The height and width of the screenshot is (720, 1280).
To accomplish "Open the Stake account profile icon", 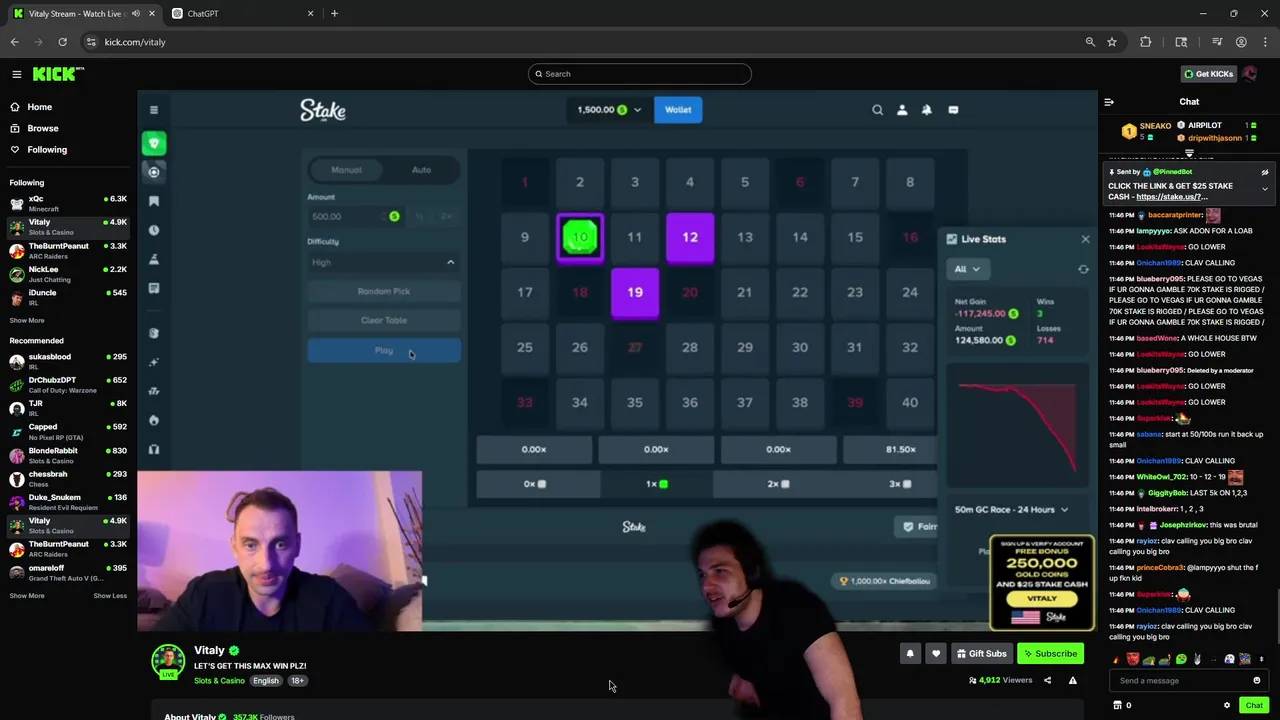I will (x=902, y=110).
